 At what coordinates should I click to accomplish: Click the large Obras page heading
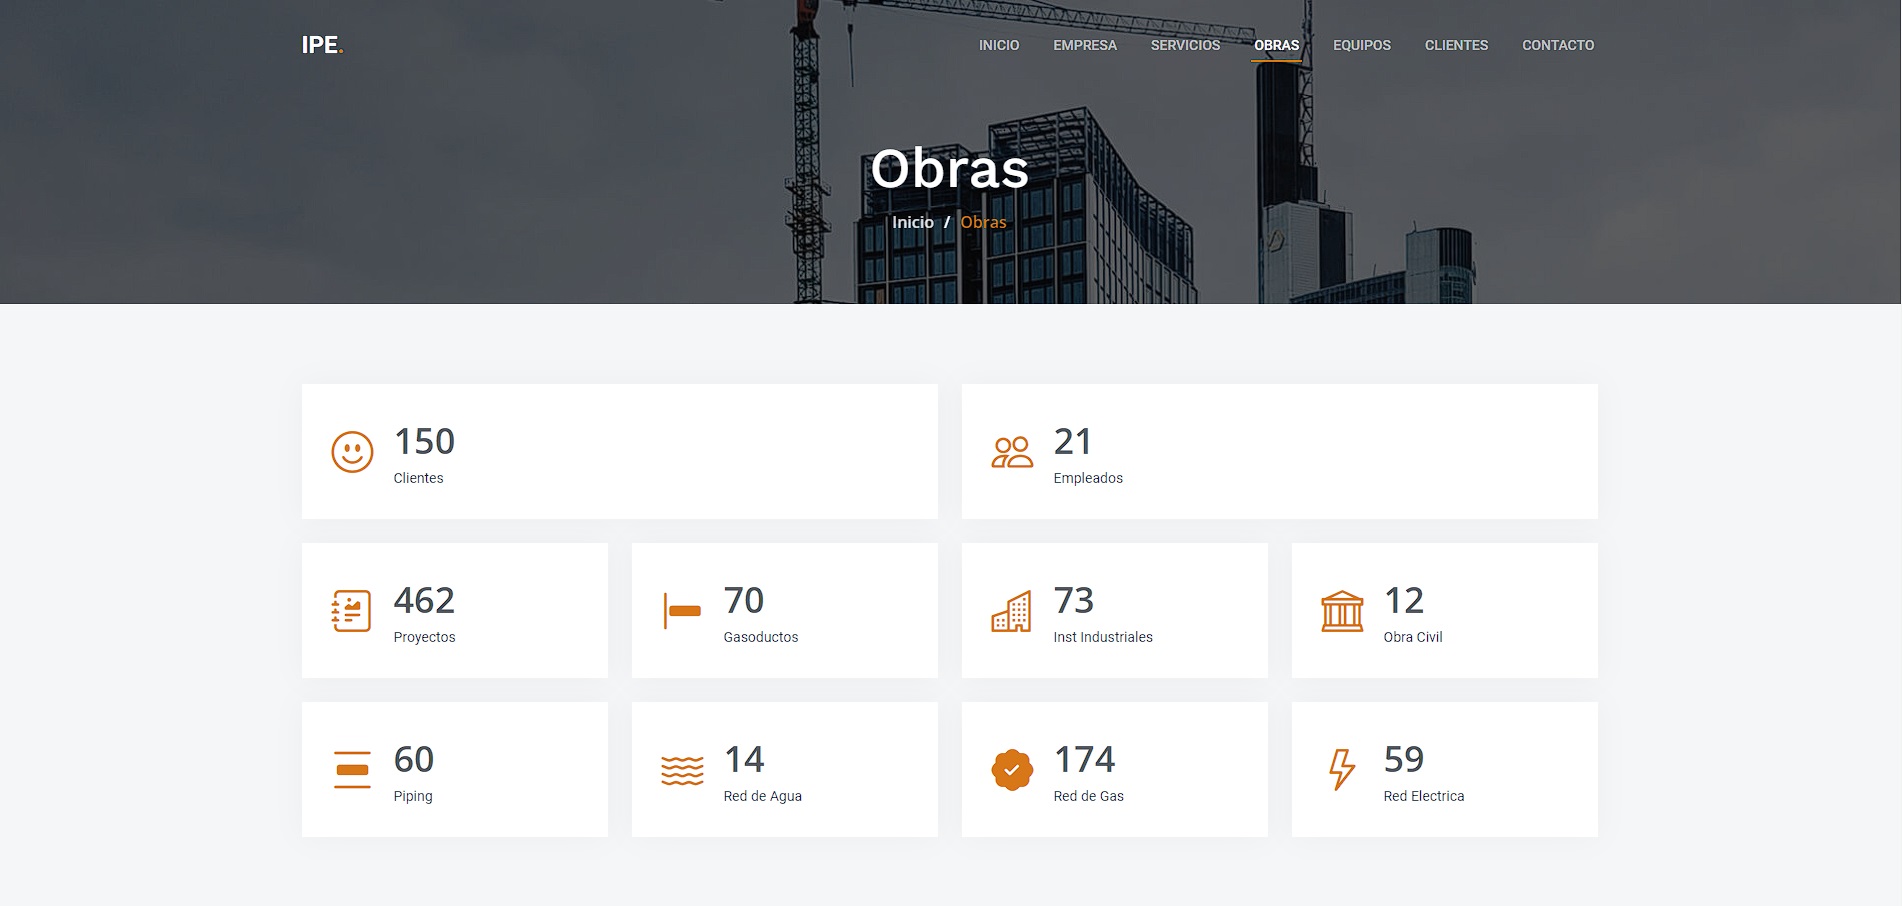[x=950, y=168]
